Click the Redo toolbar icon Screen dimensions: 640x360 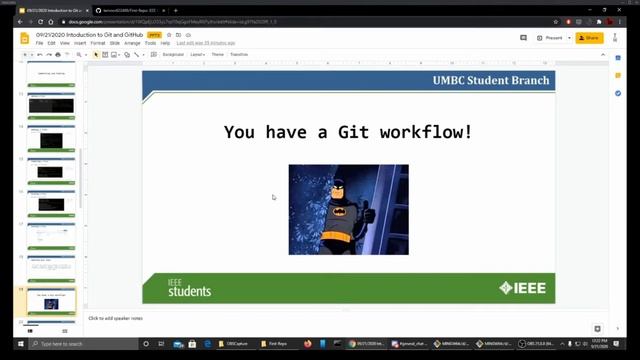(49, 55)
